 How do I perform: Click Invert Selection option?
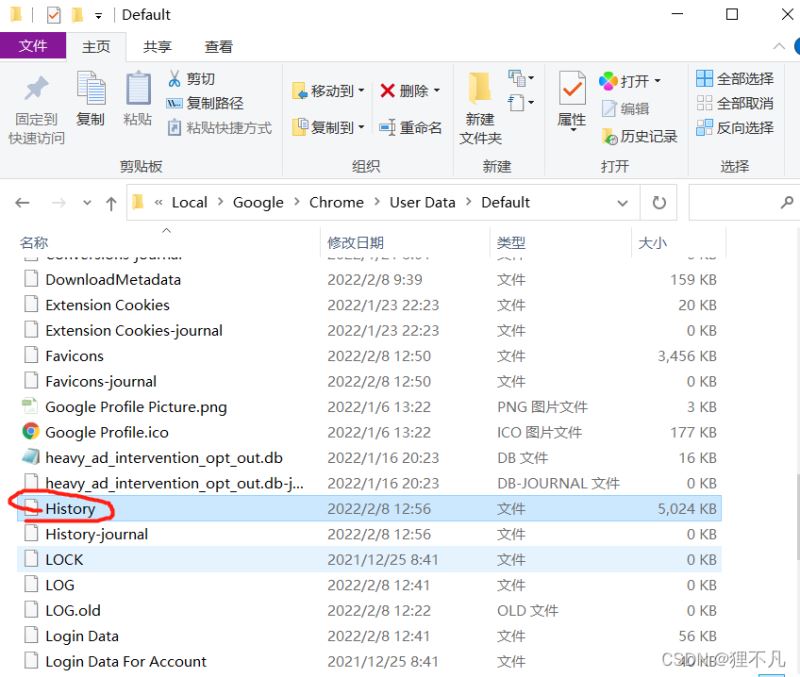pyautogui.click(x=735, y=128)
